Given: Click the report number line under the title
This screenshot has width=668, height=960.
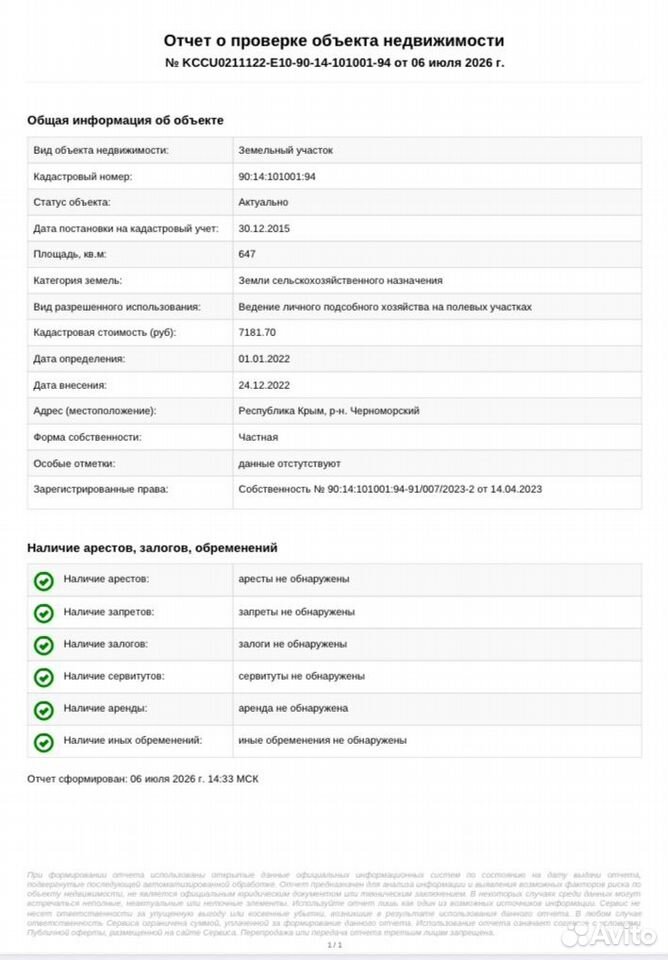Looking at the screenshot, I should pos(334,62).
